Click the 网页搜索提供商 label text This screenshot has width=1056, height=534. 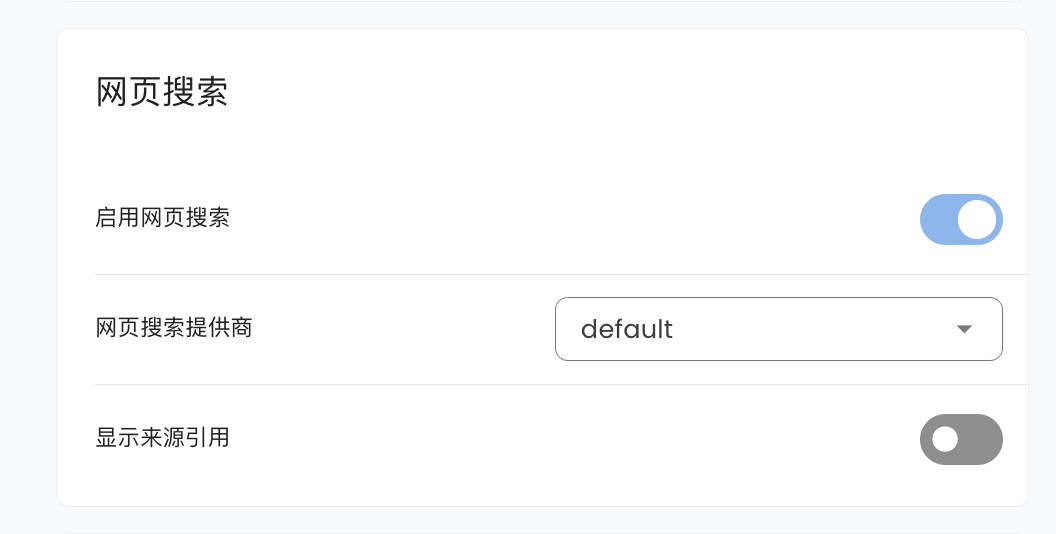tap(174, 327)
